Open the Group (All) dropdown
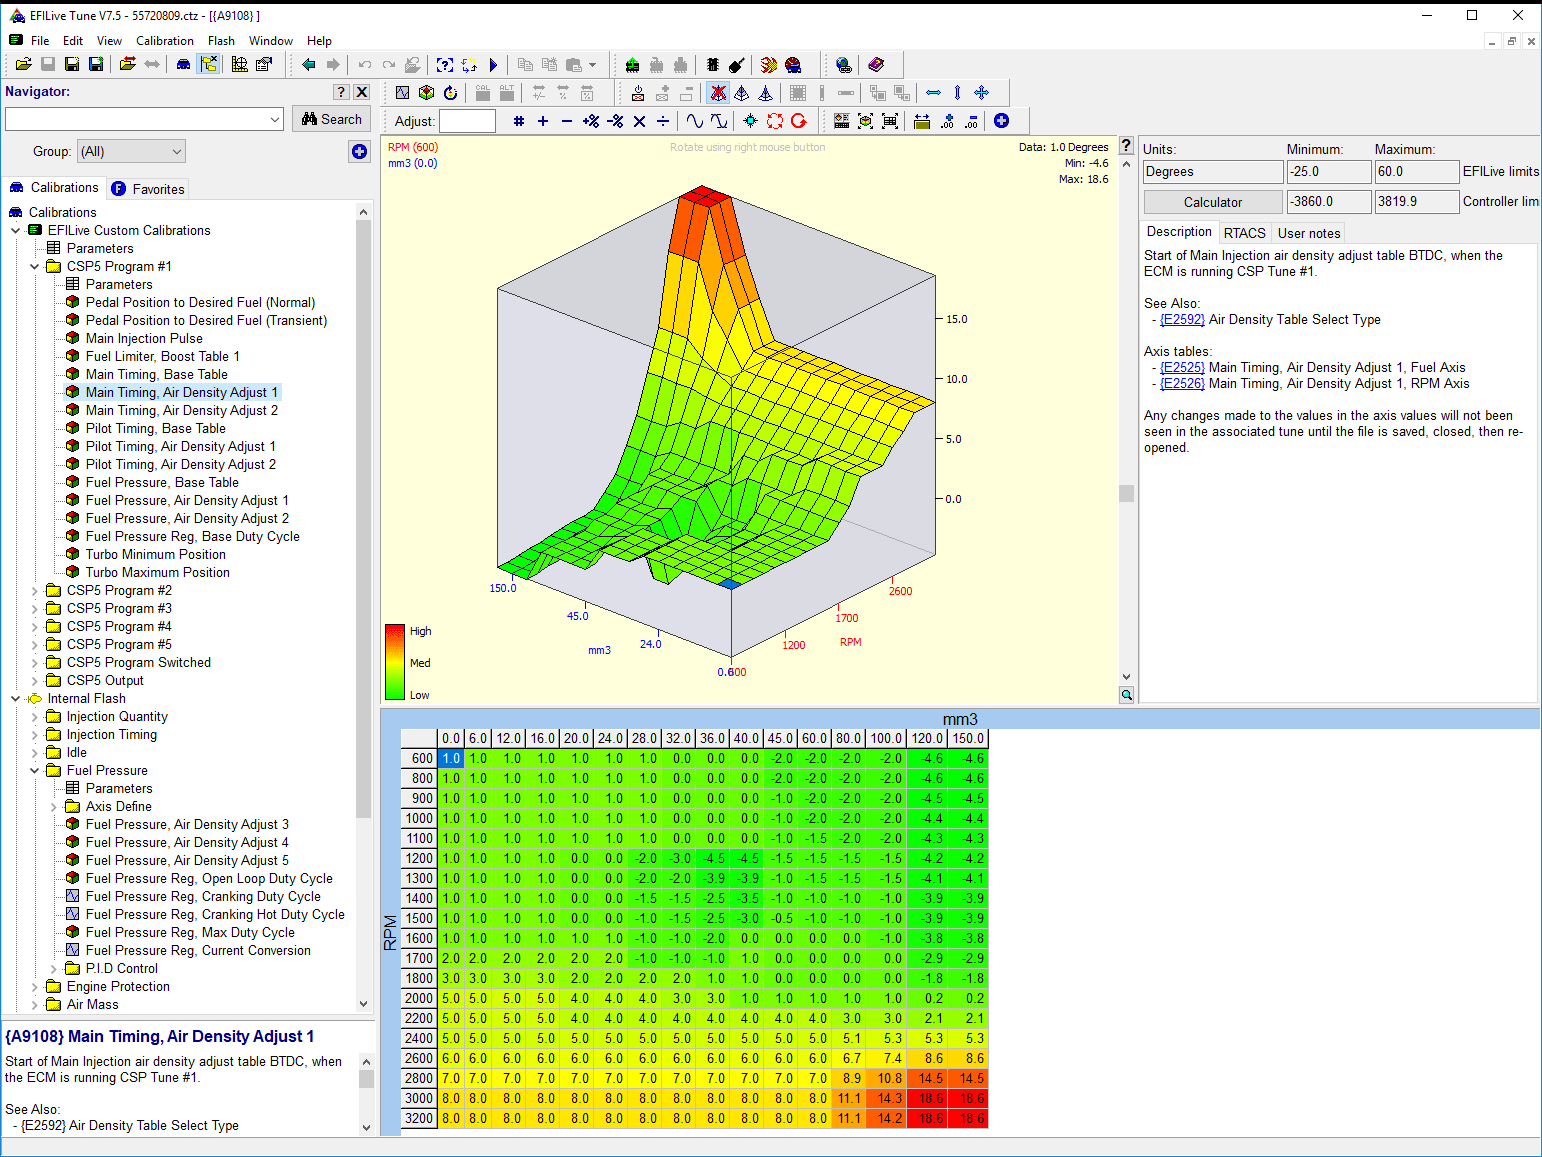The image size is (1542, 1157). [x=132, y=151]
